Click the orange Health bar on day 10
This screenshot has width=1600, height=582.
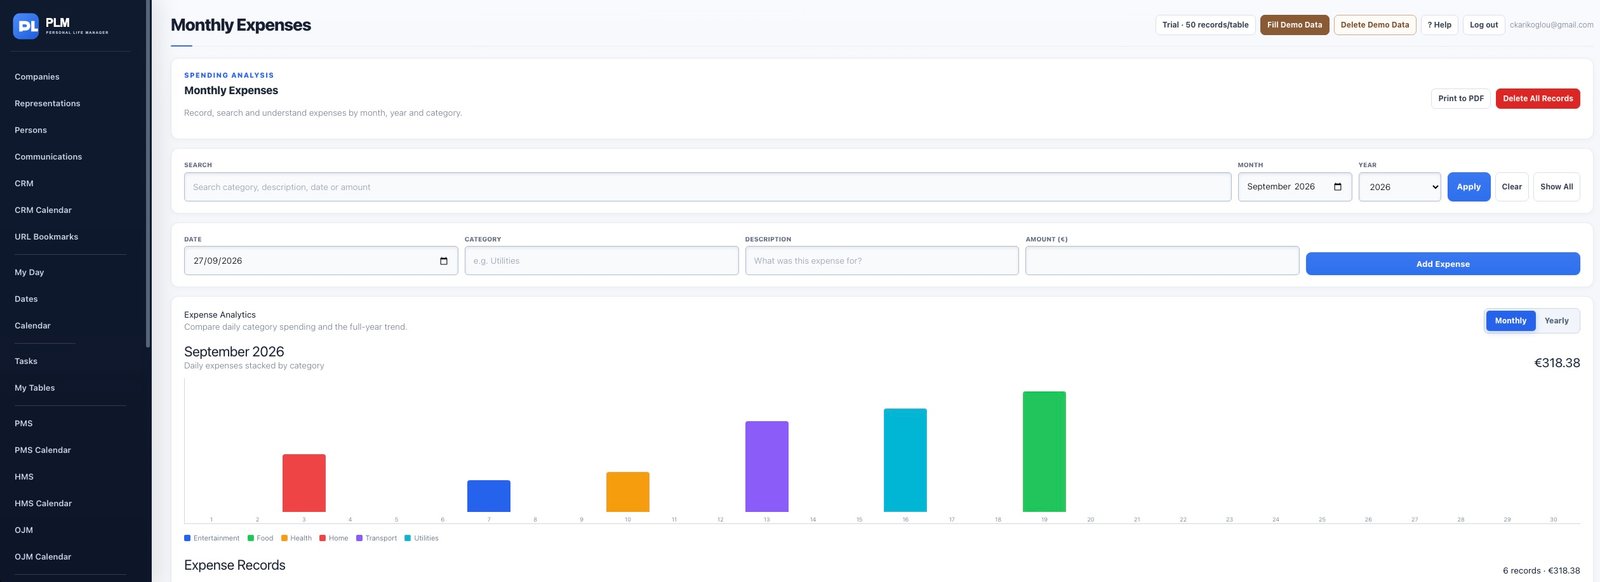point(628,492)
